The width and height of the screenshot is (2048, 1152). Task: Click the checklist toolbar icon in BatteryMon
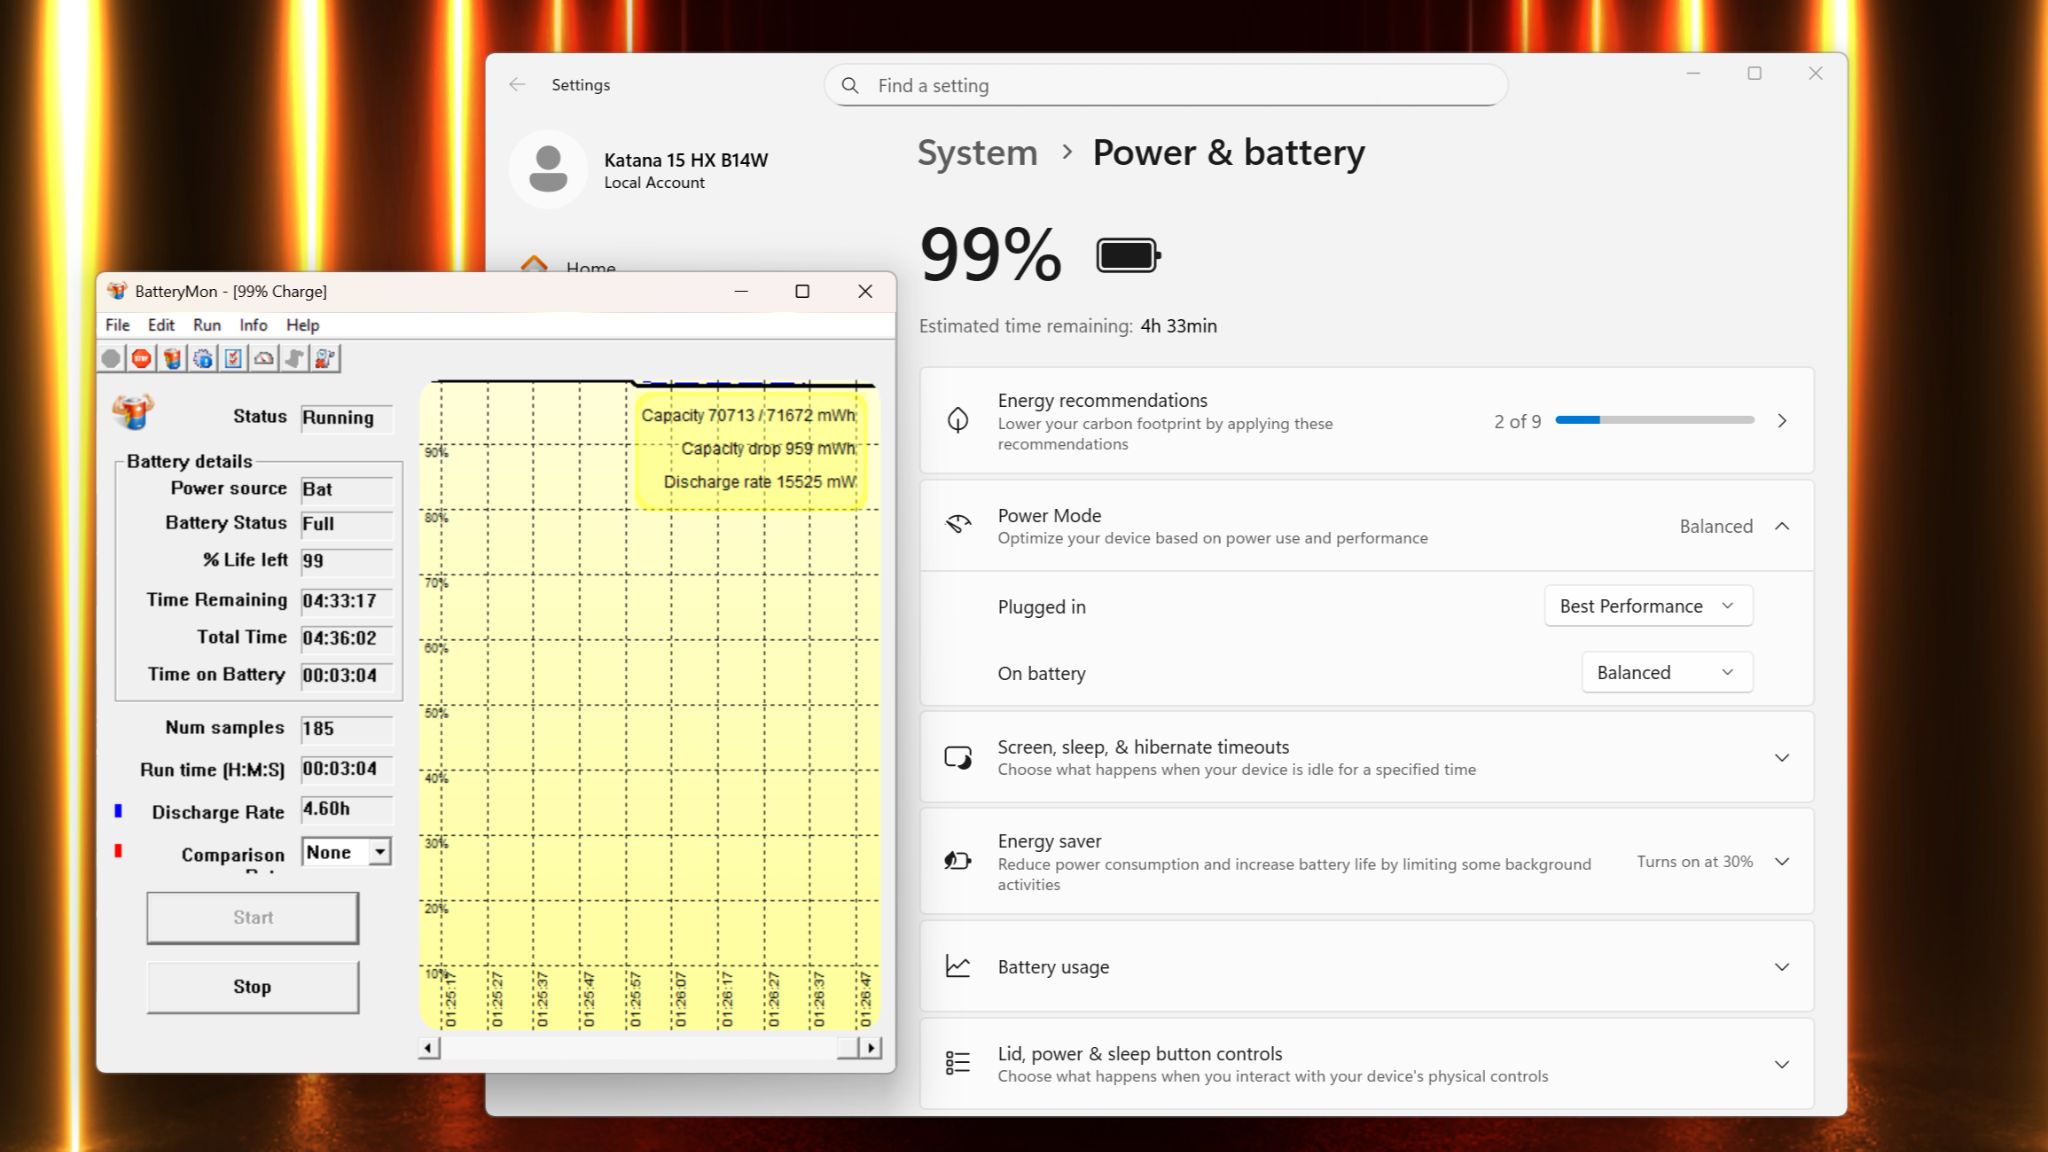pos(233,359)
